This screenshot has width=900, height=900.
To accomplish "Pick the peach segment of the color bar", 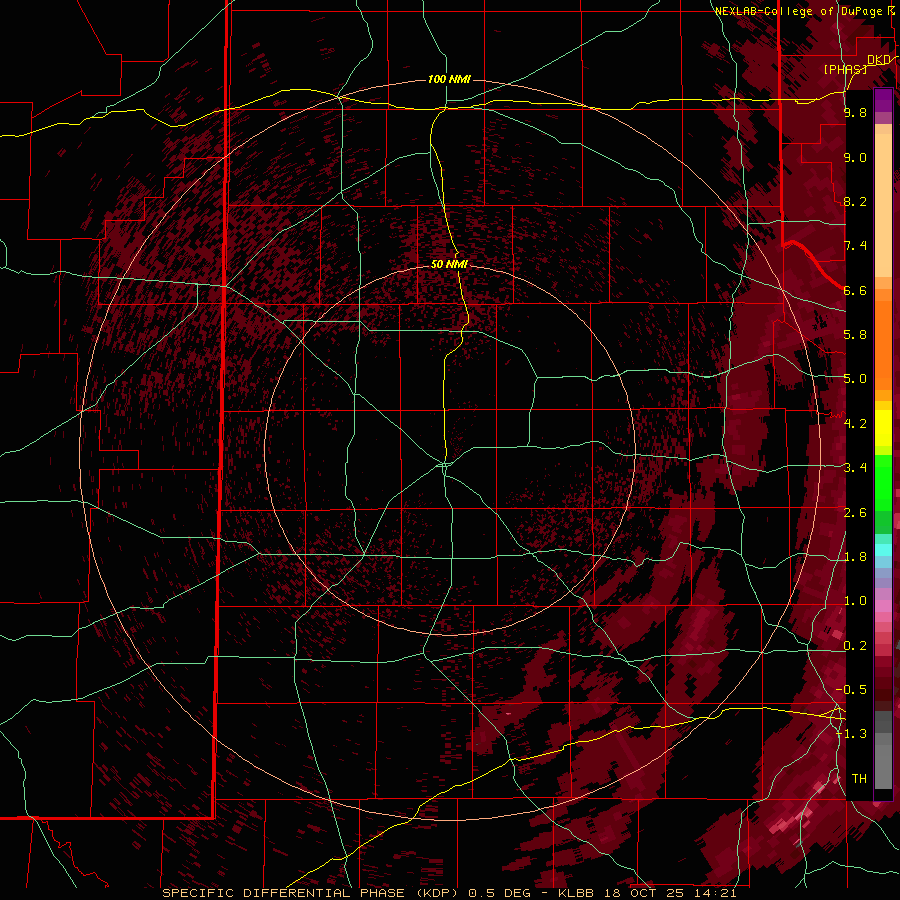I will (883, 204).
